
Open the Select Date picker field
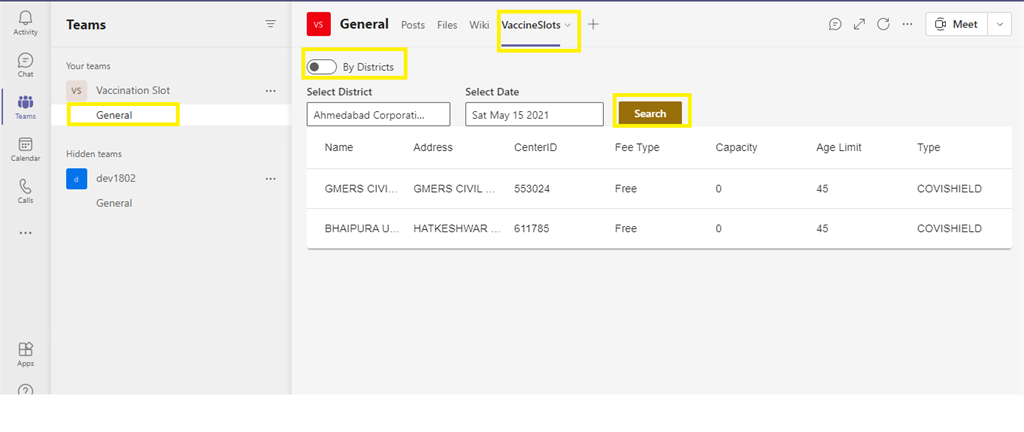coord(534,114)
